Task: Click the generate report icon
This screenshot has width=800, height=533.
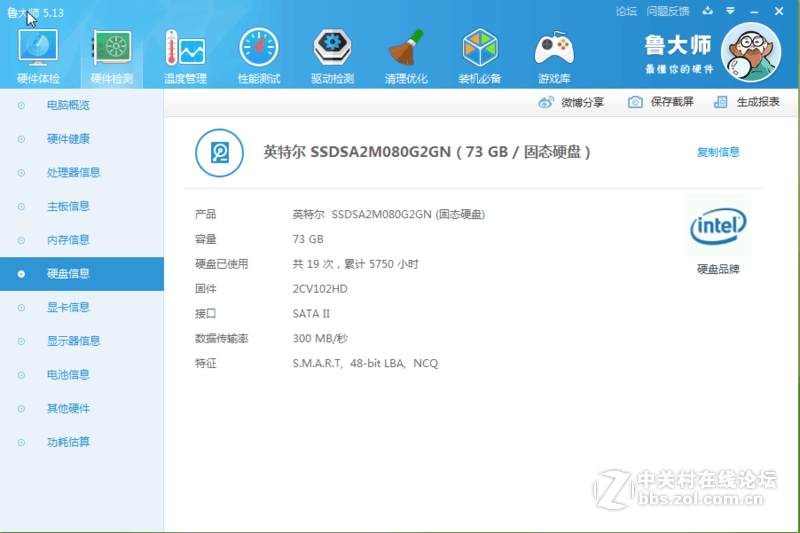Action: (x=720, y=102)
